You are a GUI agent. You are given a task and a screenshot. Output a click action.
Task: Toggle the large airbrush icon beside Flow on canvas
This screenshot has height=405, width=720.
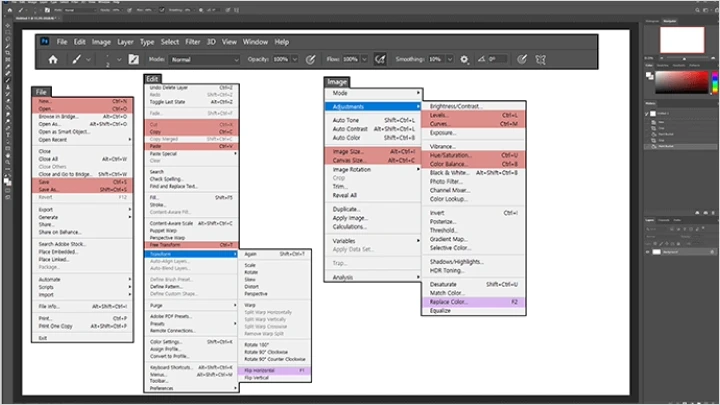pos(380,59)
